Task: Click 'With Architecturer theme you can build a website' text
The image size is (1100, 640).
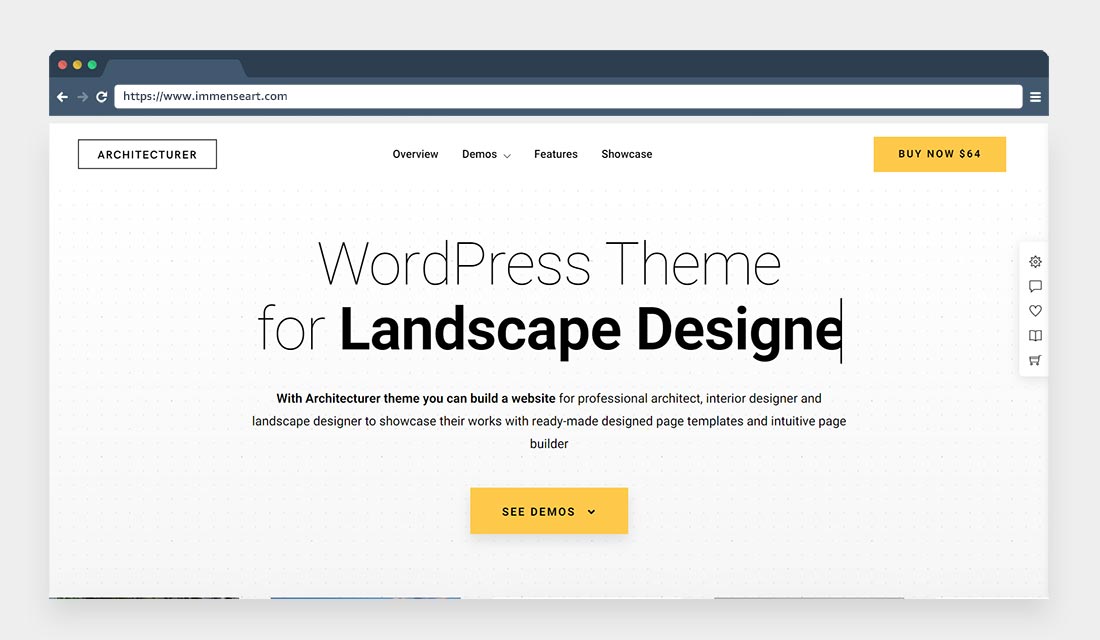Action: pos(415,399)
